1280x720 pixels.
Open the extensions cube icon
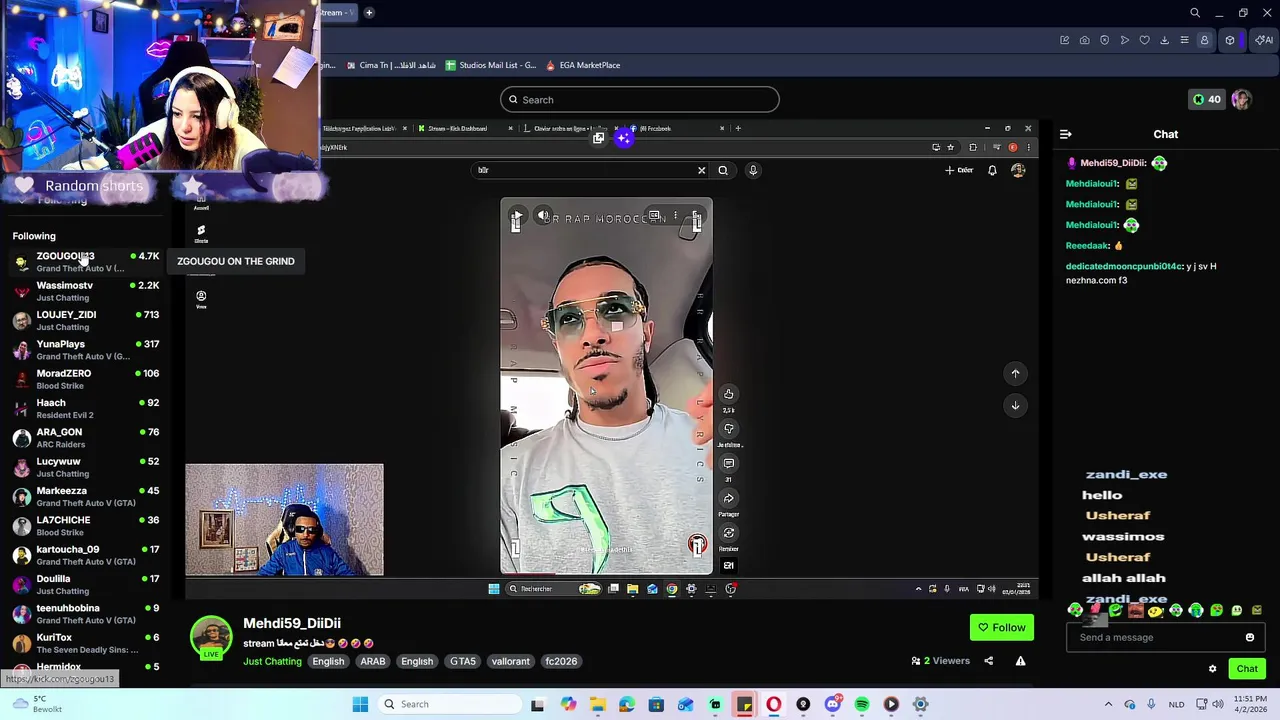pos(1230,40)
